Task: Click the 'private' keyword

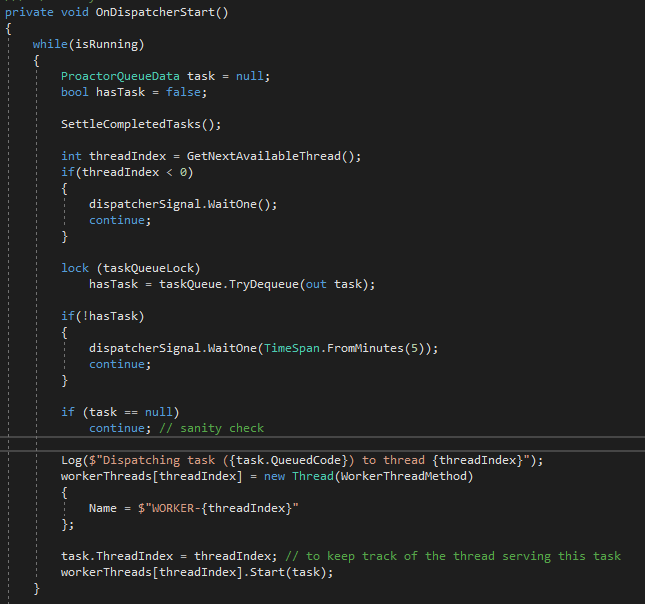Action: 29,12
